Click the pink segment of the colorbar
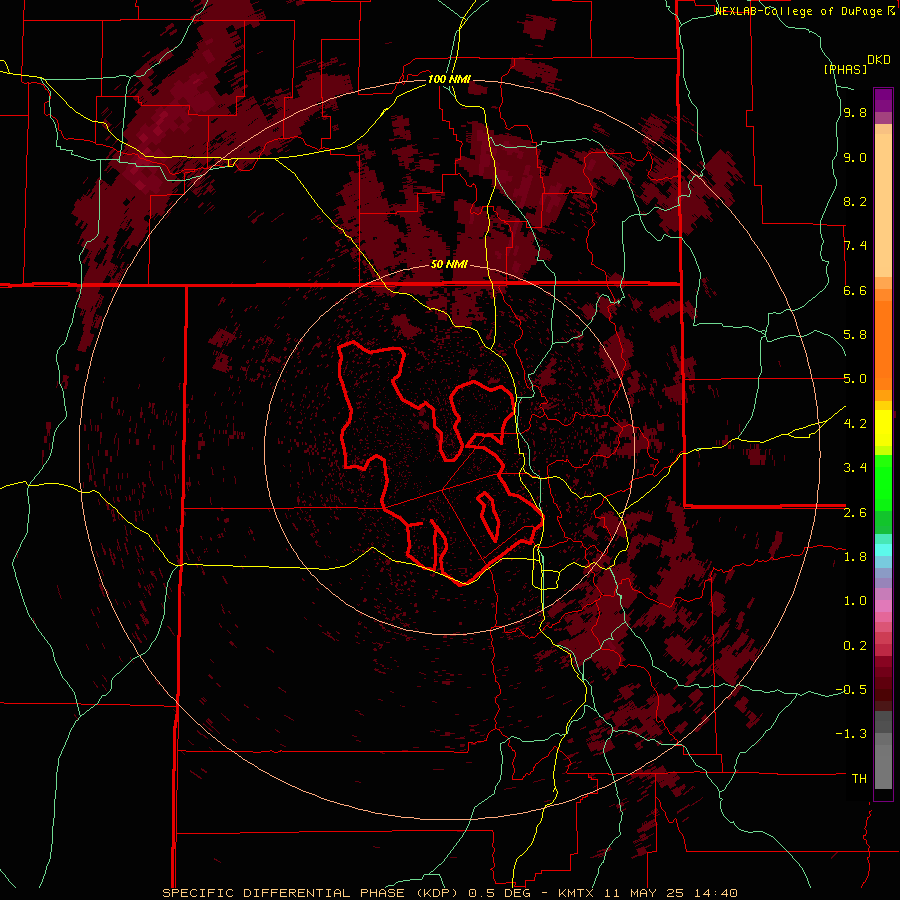This screenshot has width=900, height=900. point(883,606)
